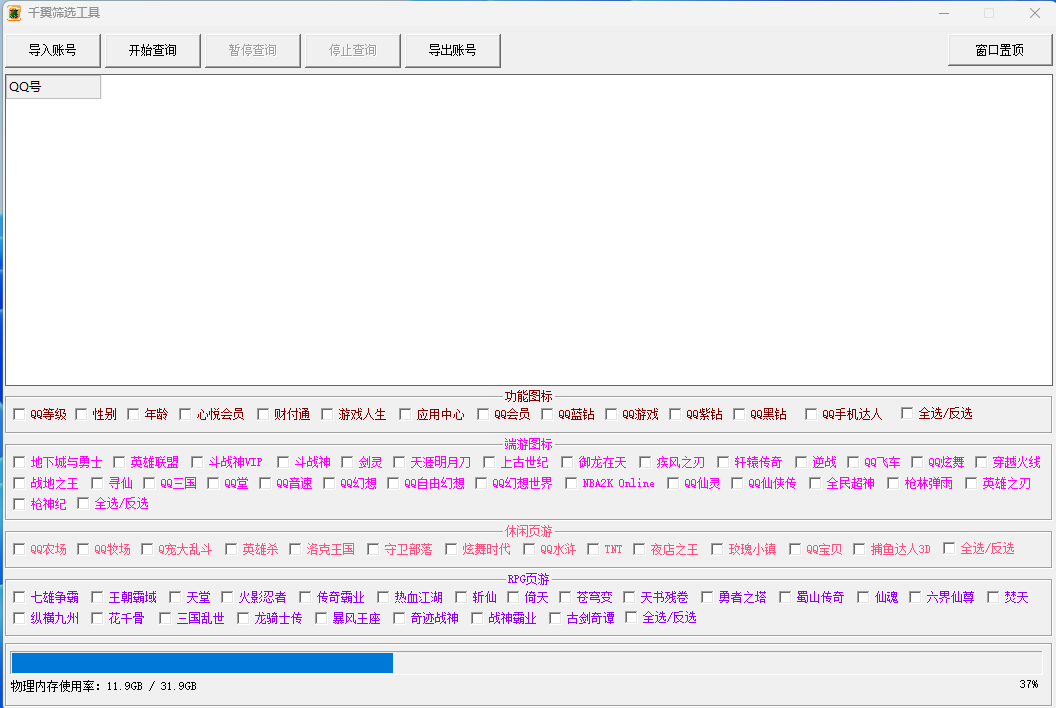Start querying with 开始查询 button
The image size is (1056, 708).
click(153, 50)
